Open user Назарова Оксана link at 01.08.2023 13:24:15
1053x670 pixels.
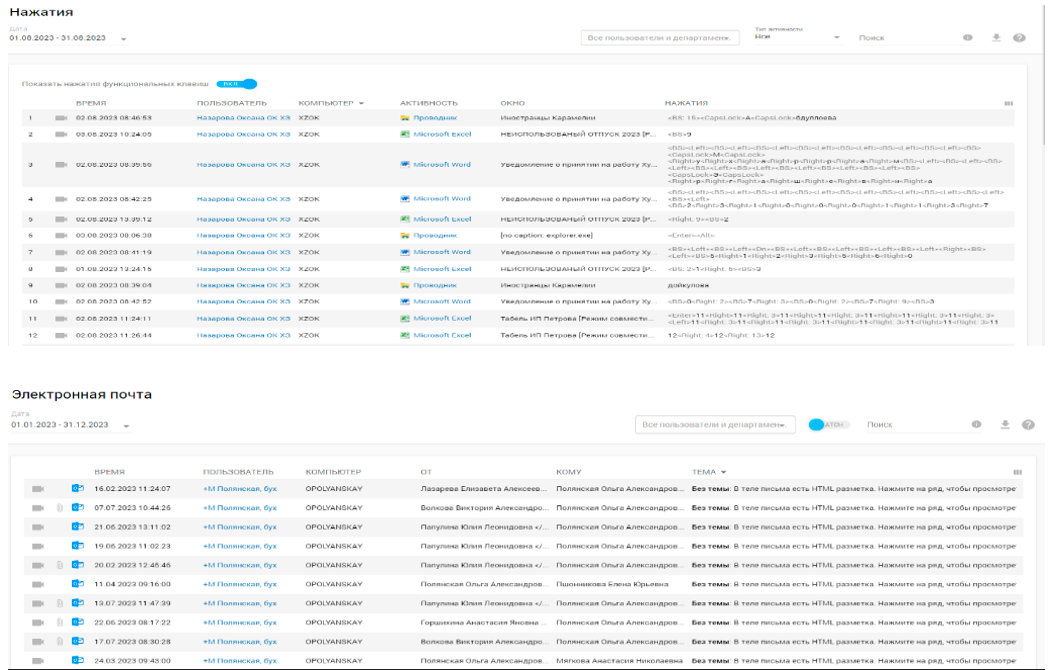[243, 269]
